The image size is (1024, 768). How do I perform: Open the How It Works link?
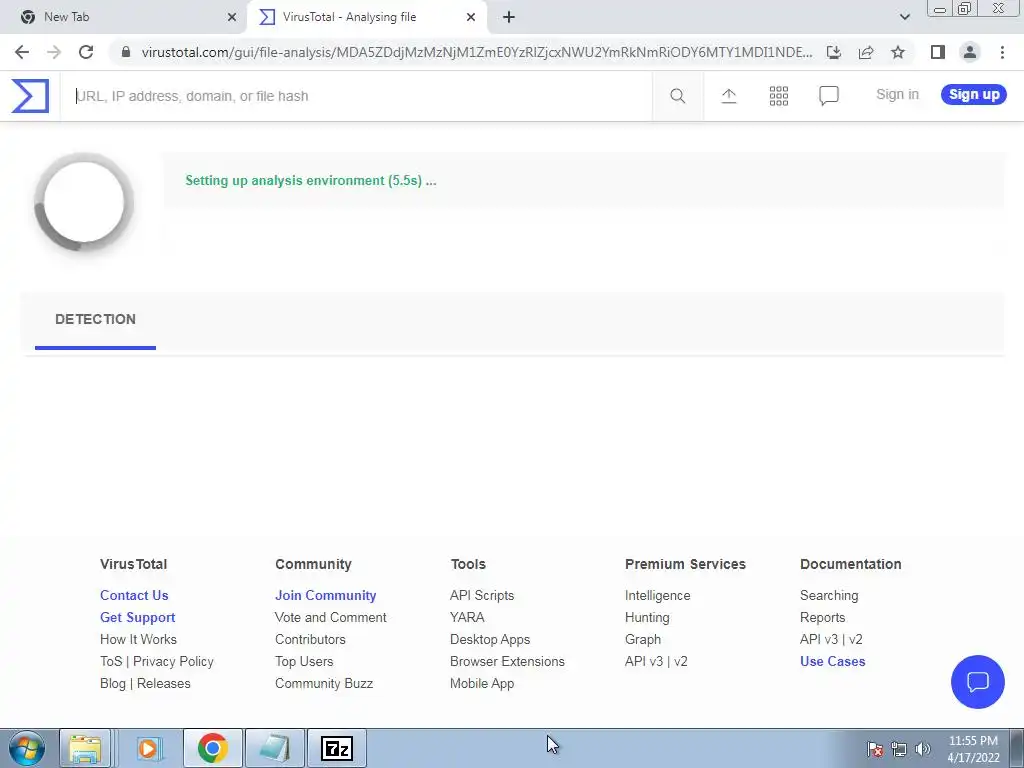click(138, 639)
